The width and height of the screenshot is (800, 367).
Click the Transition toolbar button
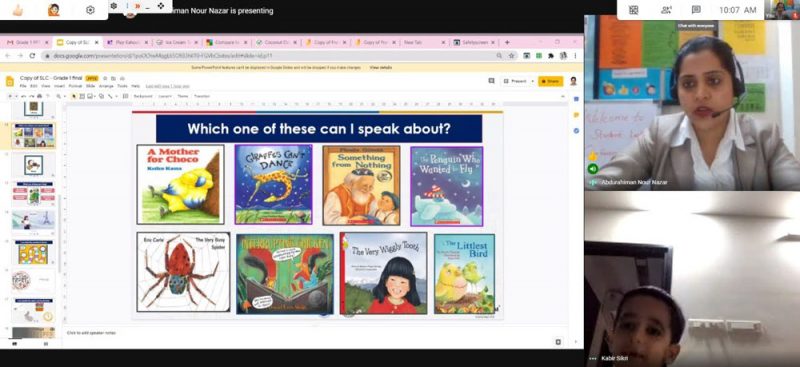tap(202, 96)
